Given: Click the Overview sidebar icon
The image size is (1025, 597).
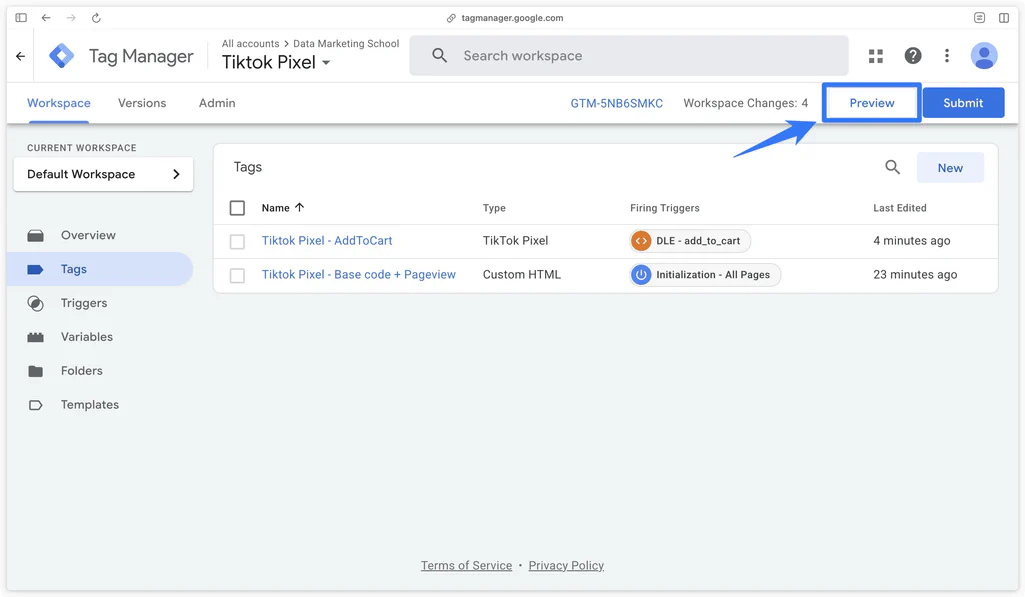Looking at the screenshot, I should coord(35,235).
